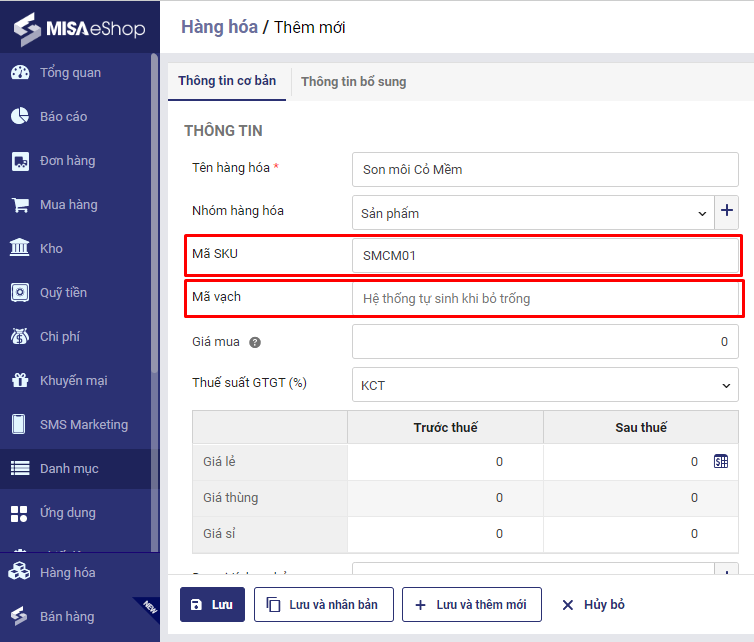Image resolution: width=754 pixels, height=642 pixels.
Task: Click Giá thùng Sau thuế cell
Action: (641, 498)
